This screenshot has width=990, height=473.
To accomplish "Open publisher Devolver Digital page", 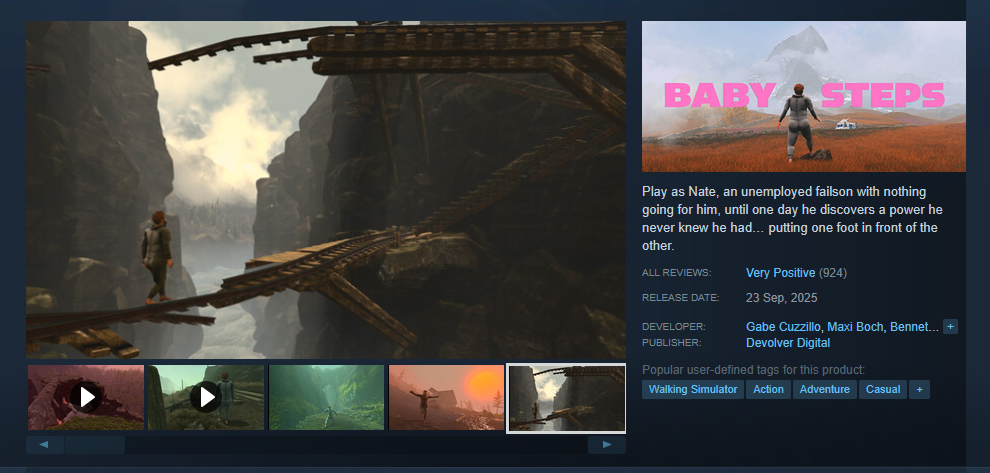I will 788,343.
